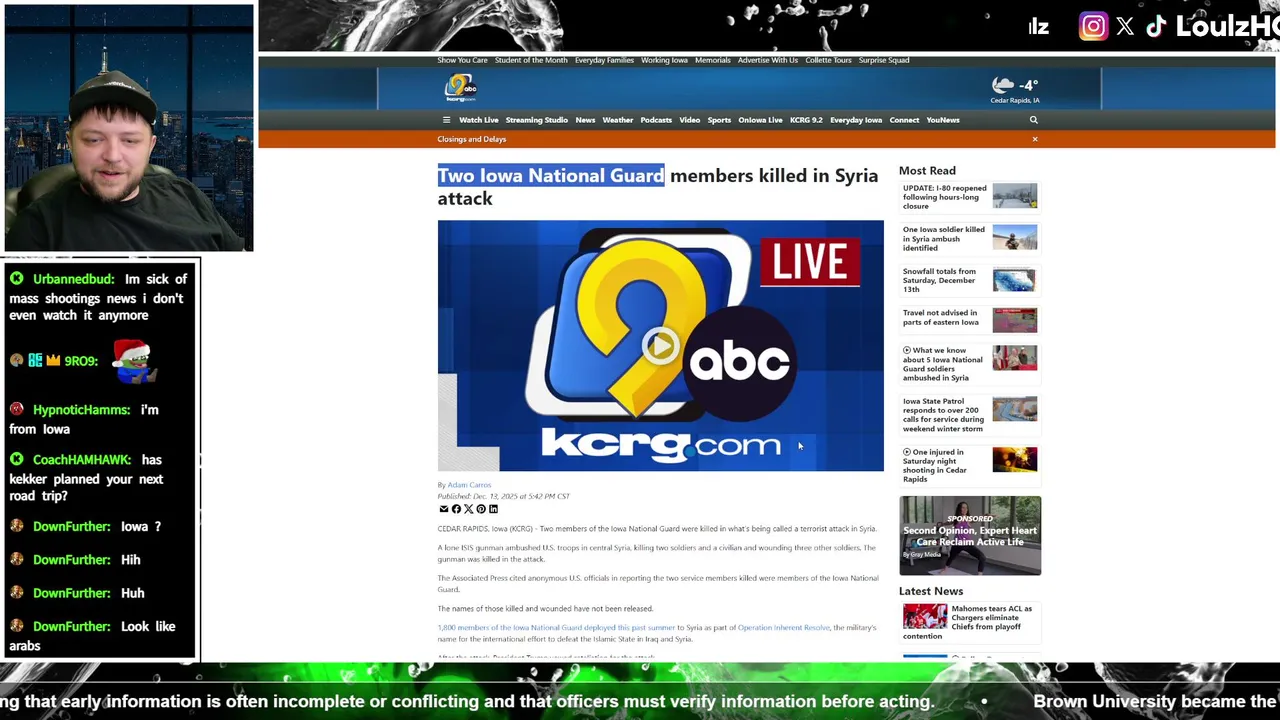Open YouNews menu item
This screenshot has height=720, width=1280.
point(943,120)
